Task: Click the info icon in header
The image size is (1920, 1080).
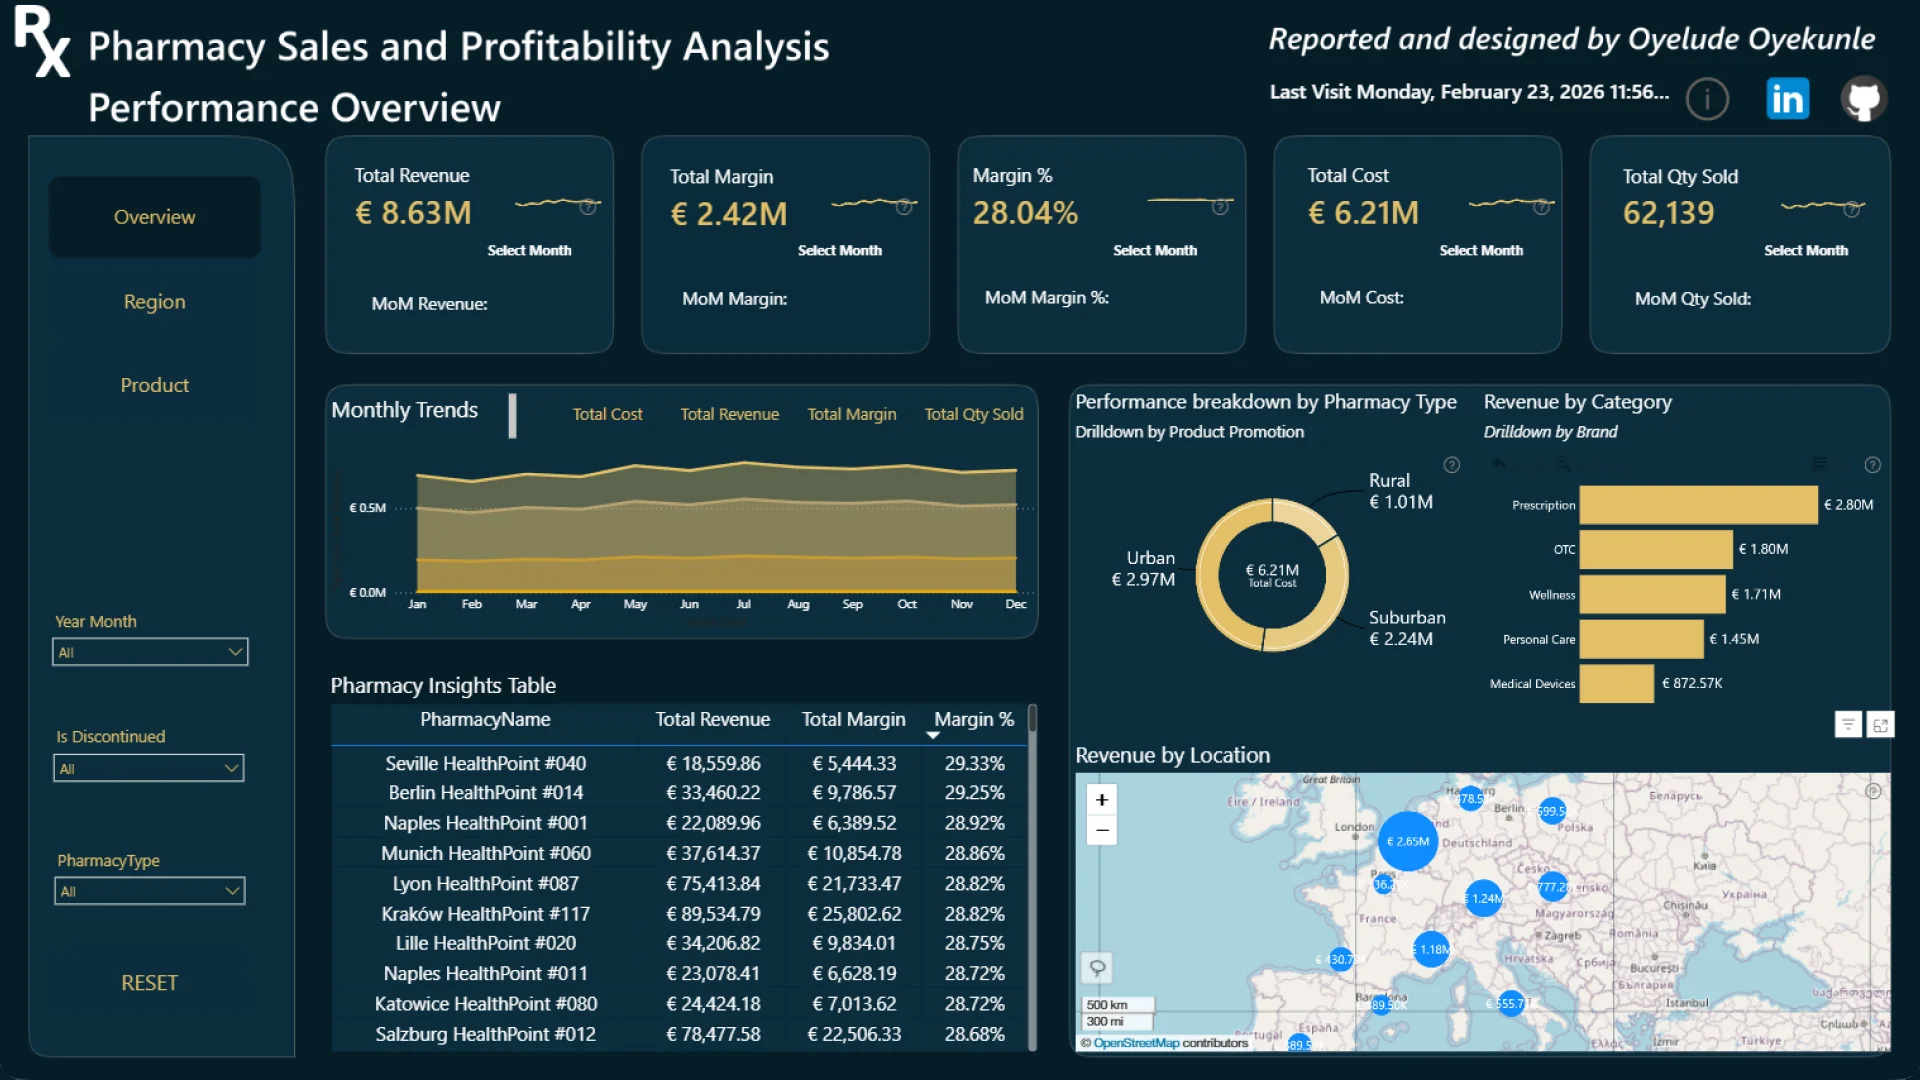Action: click(1707, 99)
